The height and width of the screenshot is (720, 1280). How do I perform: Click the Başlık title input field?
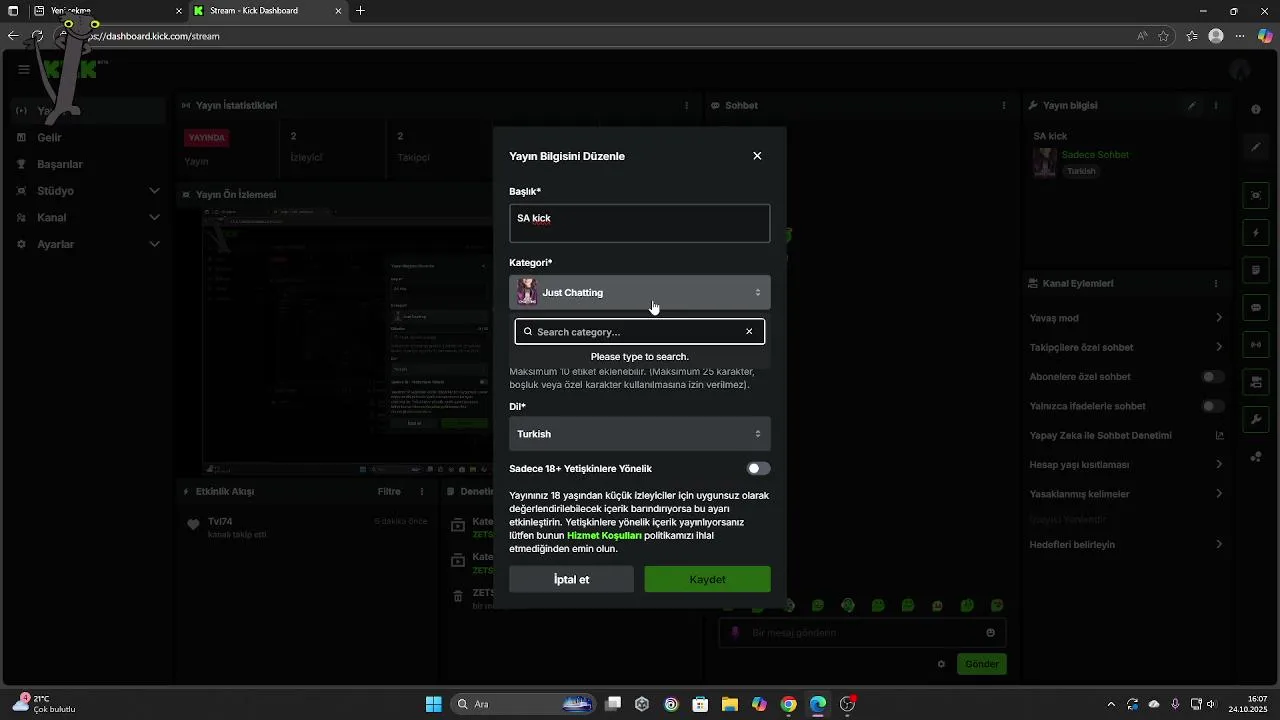point(640,224)
